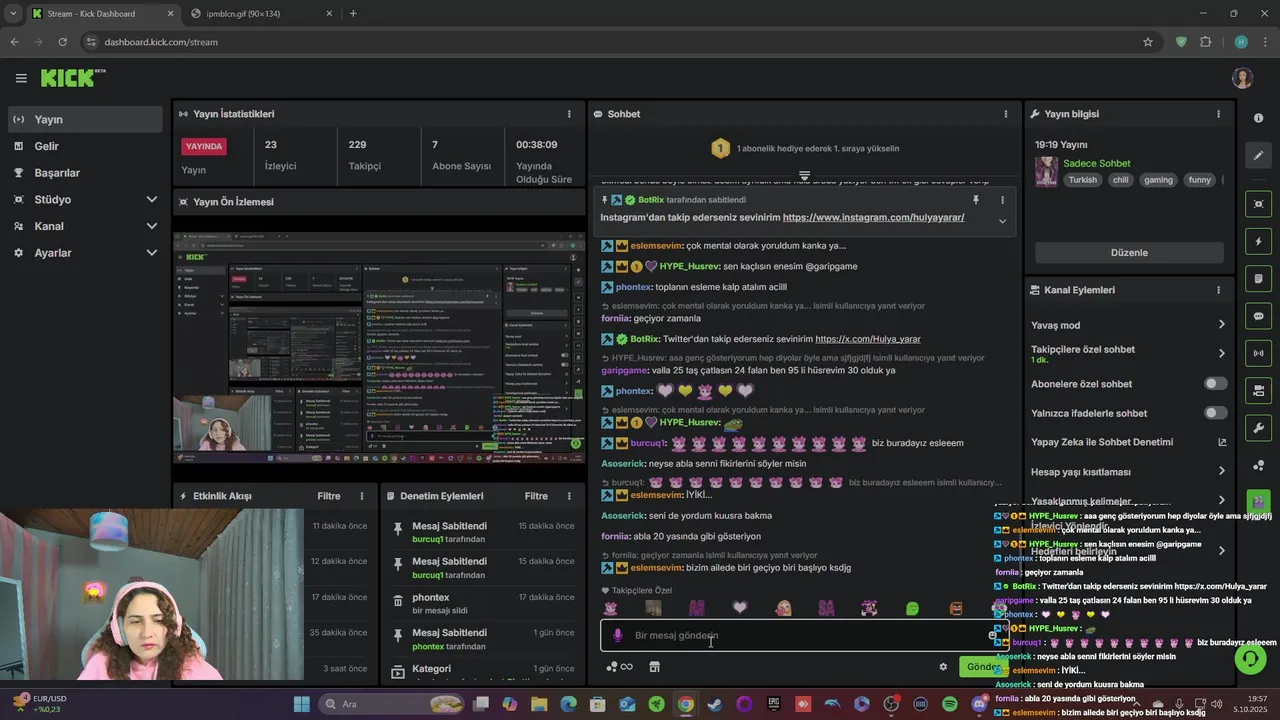
Task: Open the Instagram hulyayarar link
Action: pos(873,217)
